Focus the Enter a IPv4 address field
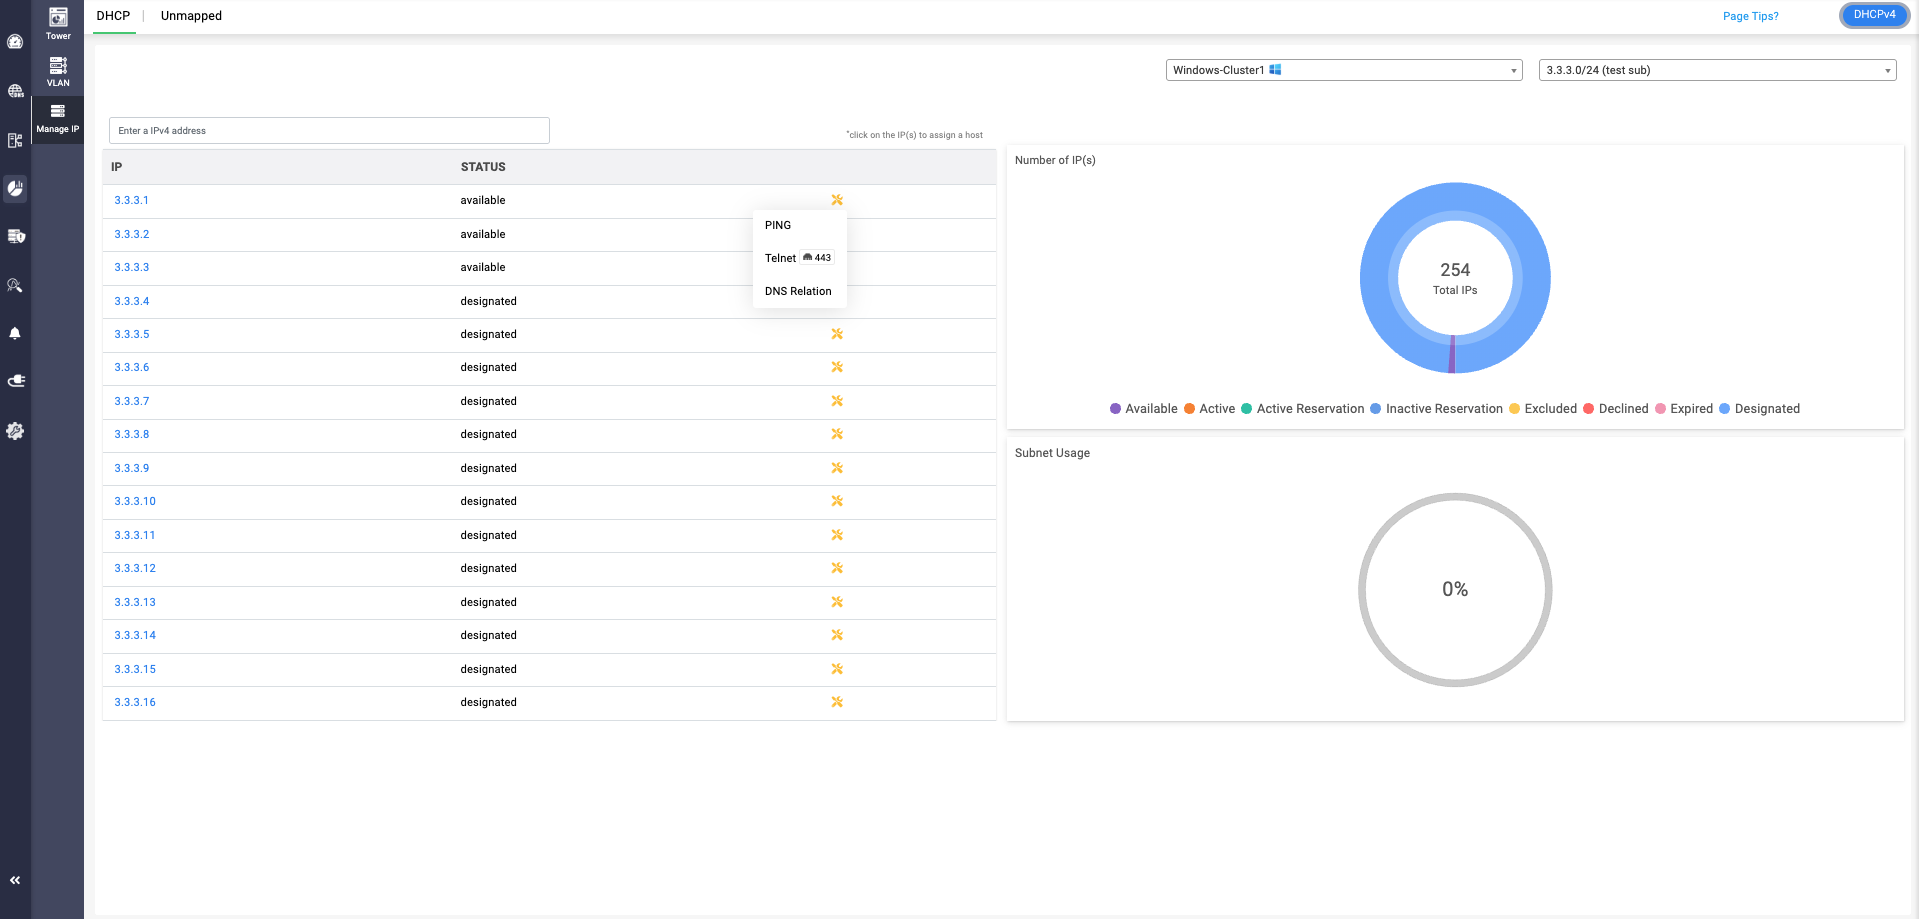The width and height of the screenshot is (1919, 919). point(329,131)
